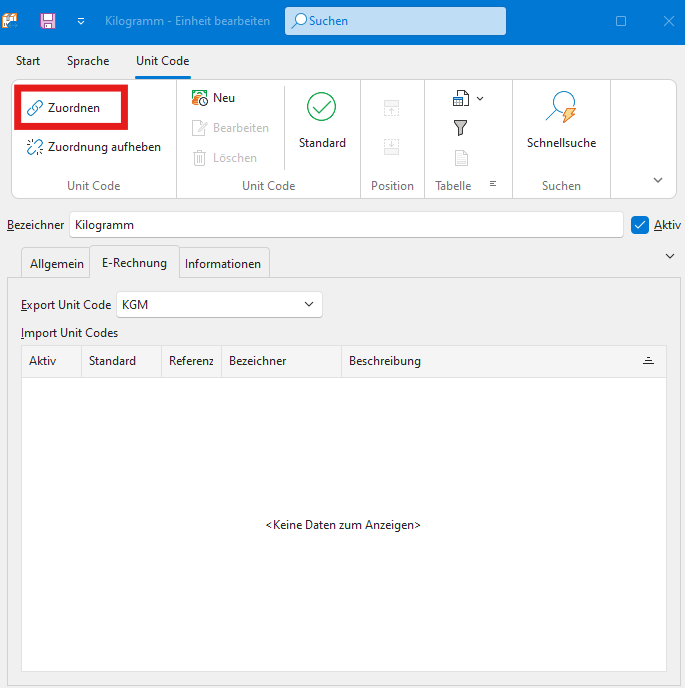Set as Standard with the green checkmark
The image size is (685, 688).
click(322, 118)
